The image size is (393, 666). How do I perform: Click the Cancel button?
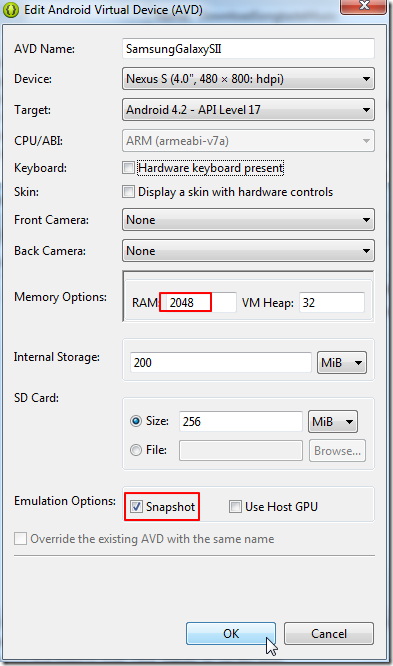tap(329, 634)
